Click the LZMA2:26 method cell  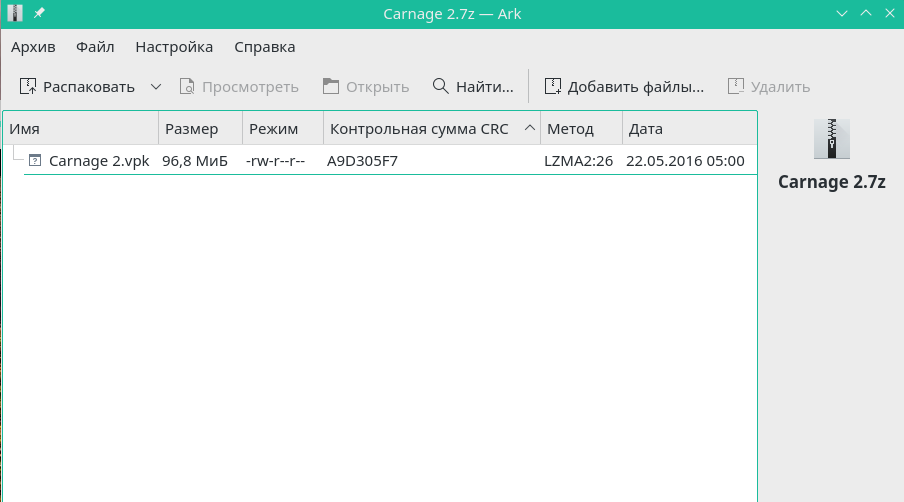pos(578,161)
